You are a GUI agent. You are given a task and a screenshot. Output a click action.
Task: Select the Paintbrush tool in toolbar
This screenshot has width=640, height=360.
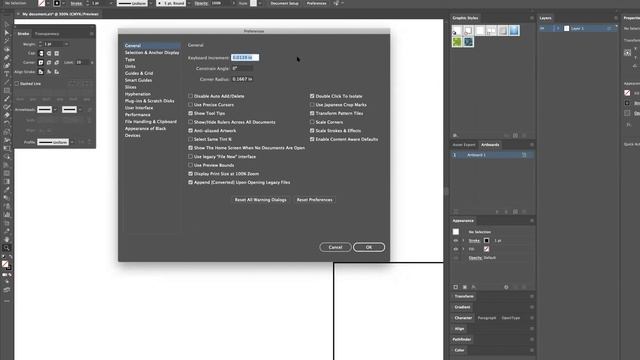click(x=7, y=99)
